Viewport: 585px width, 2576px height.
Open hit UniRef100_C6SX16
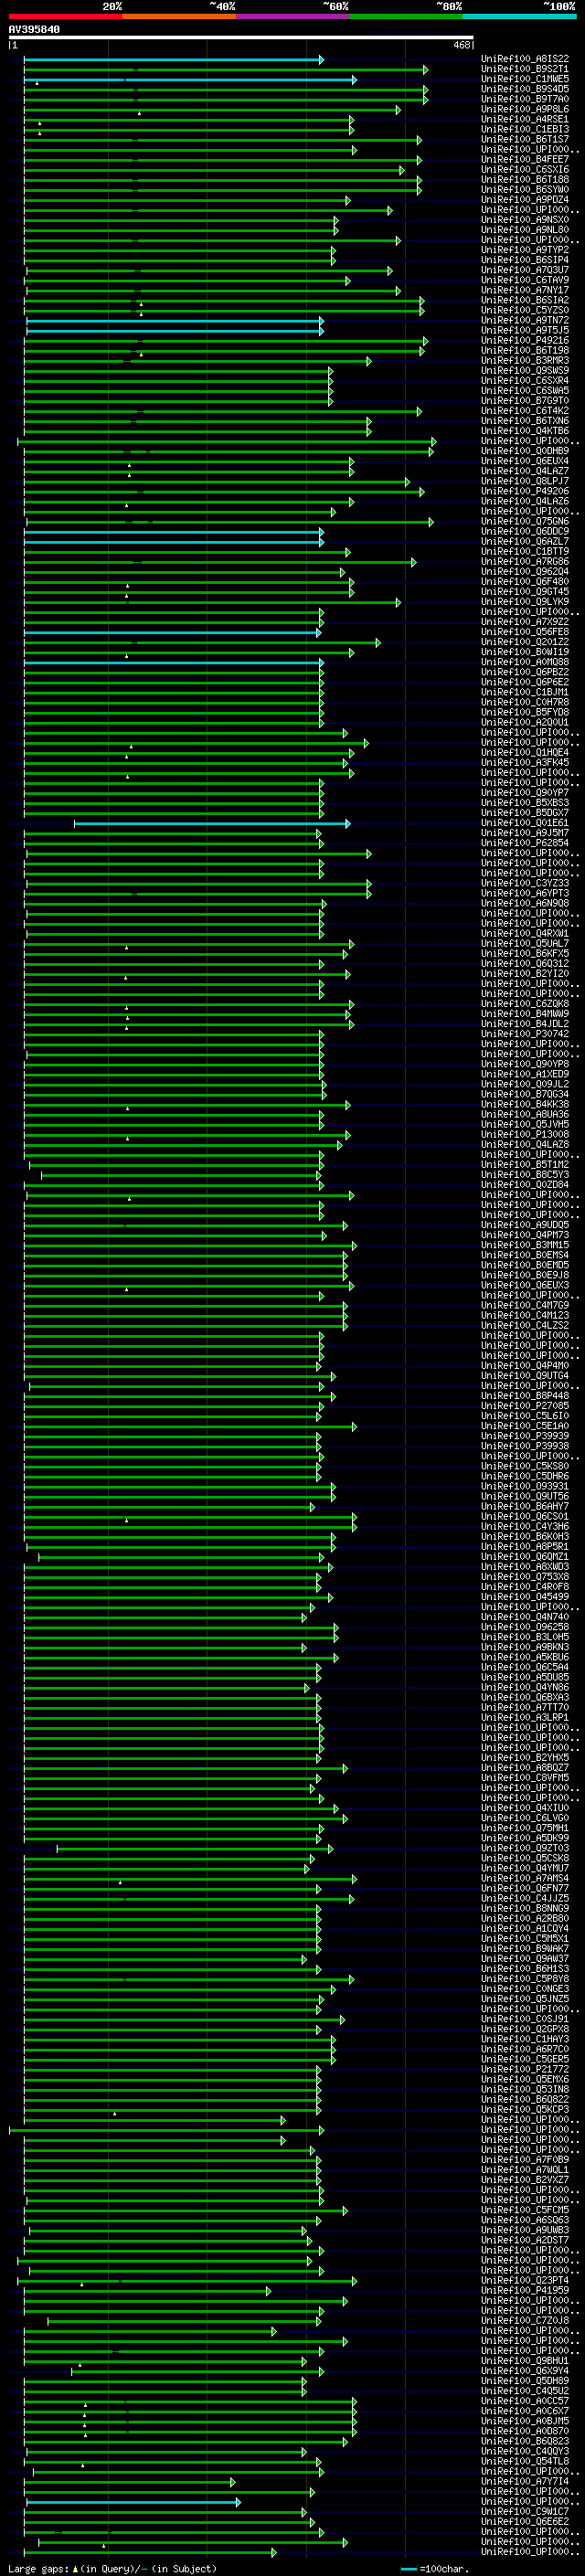tap(525, 169)
